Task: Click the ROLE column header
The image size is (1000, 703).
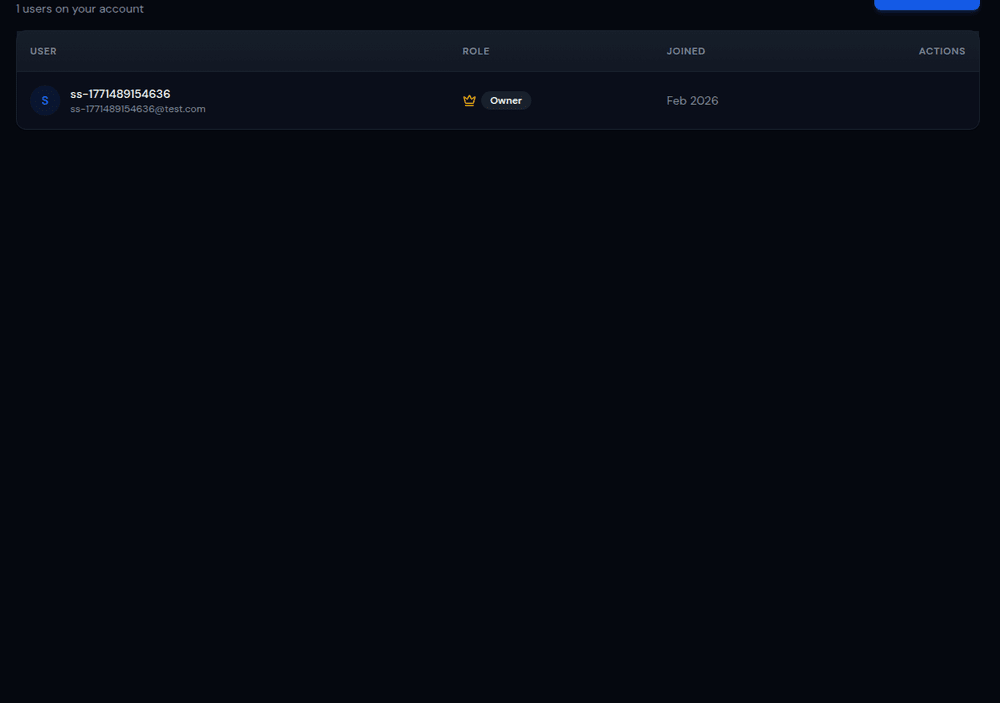Action: (476, 51)
